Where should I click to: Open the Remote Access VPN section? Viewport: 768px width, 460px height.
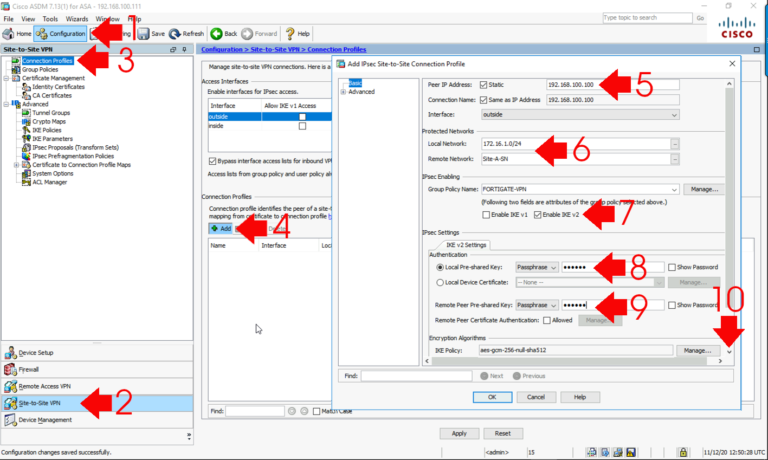pyautogui.click(x=97, y=387)
